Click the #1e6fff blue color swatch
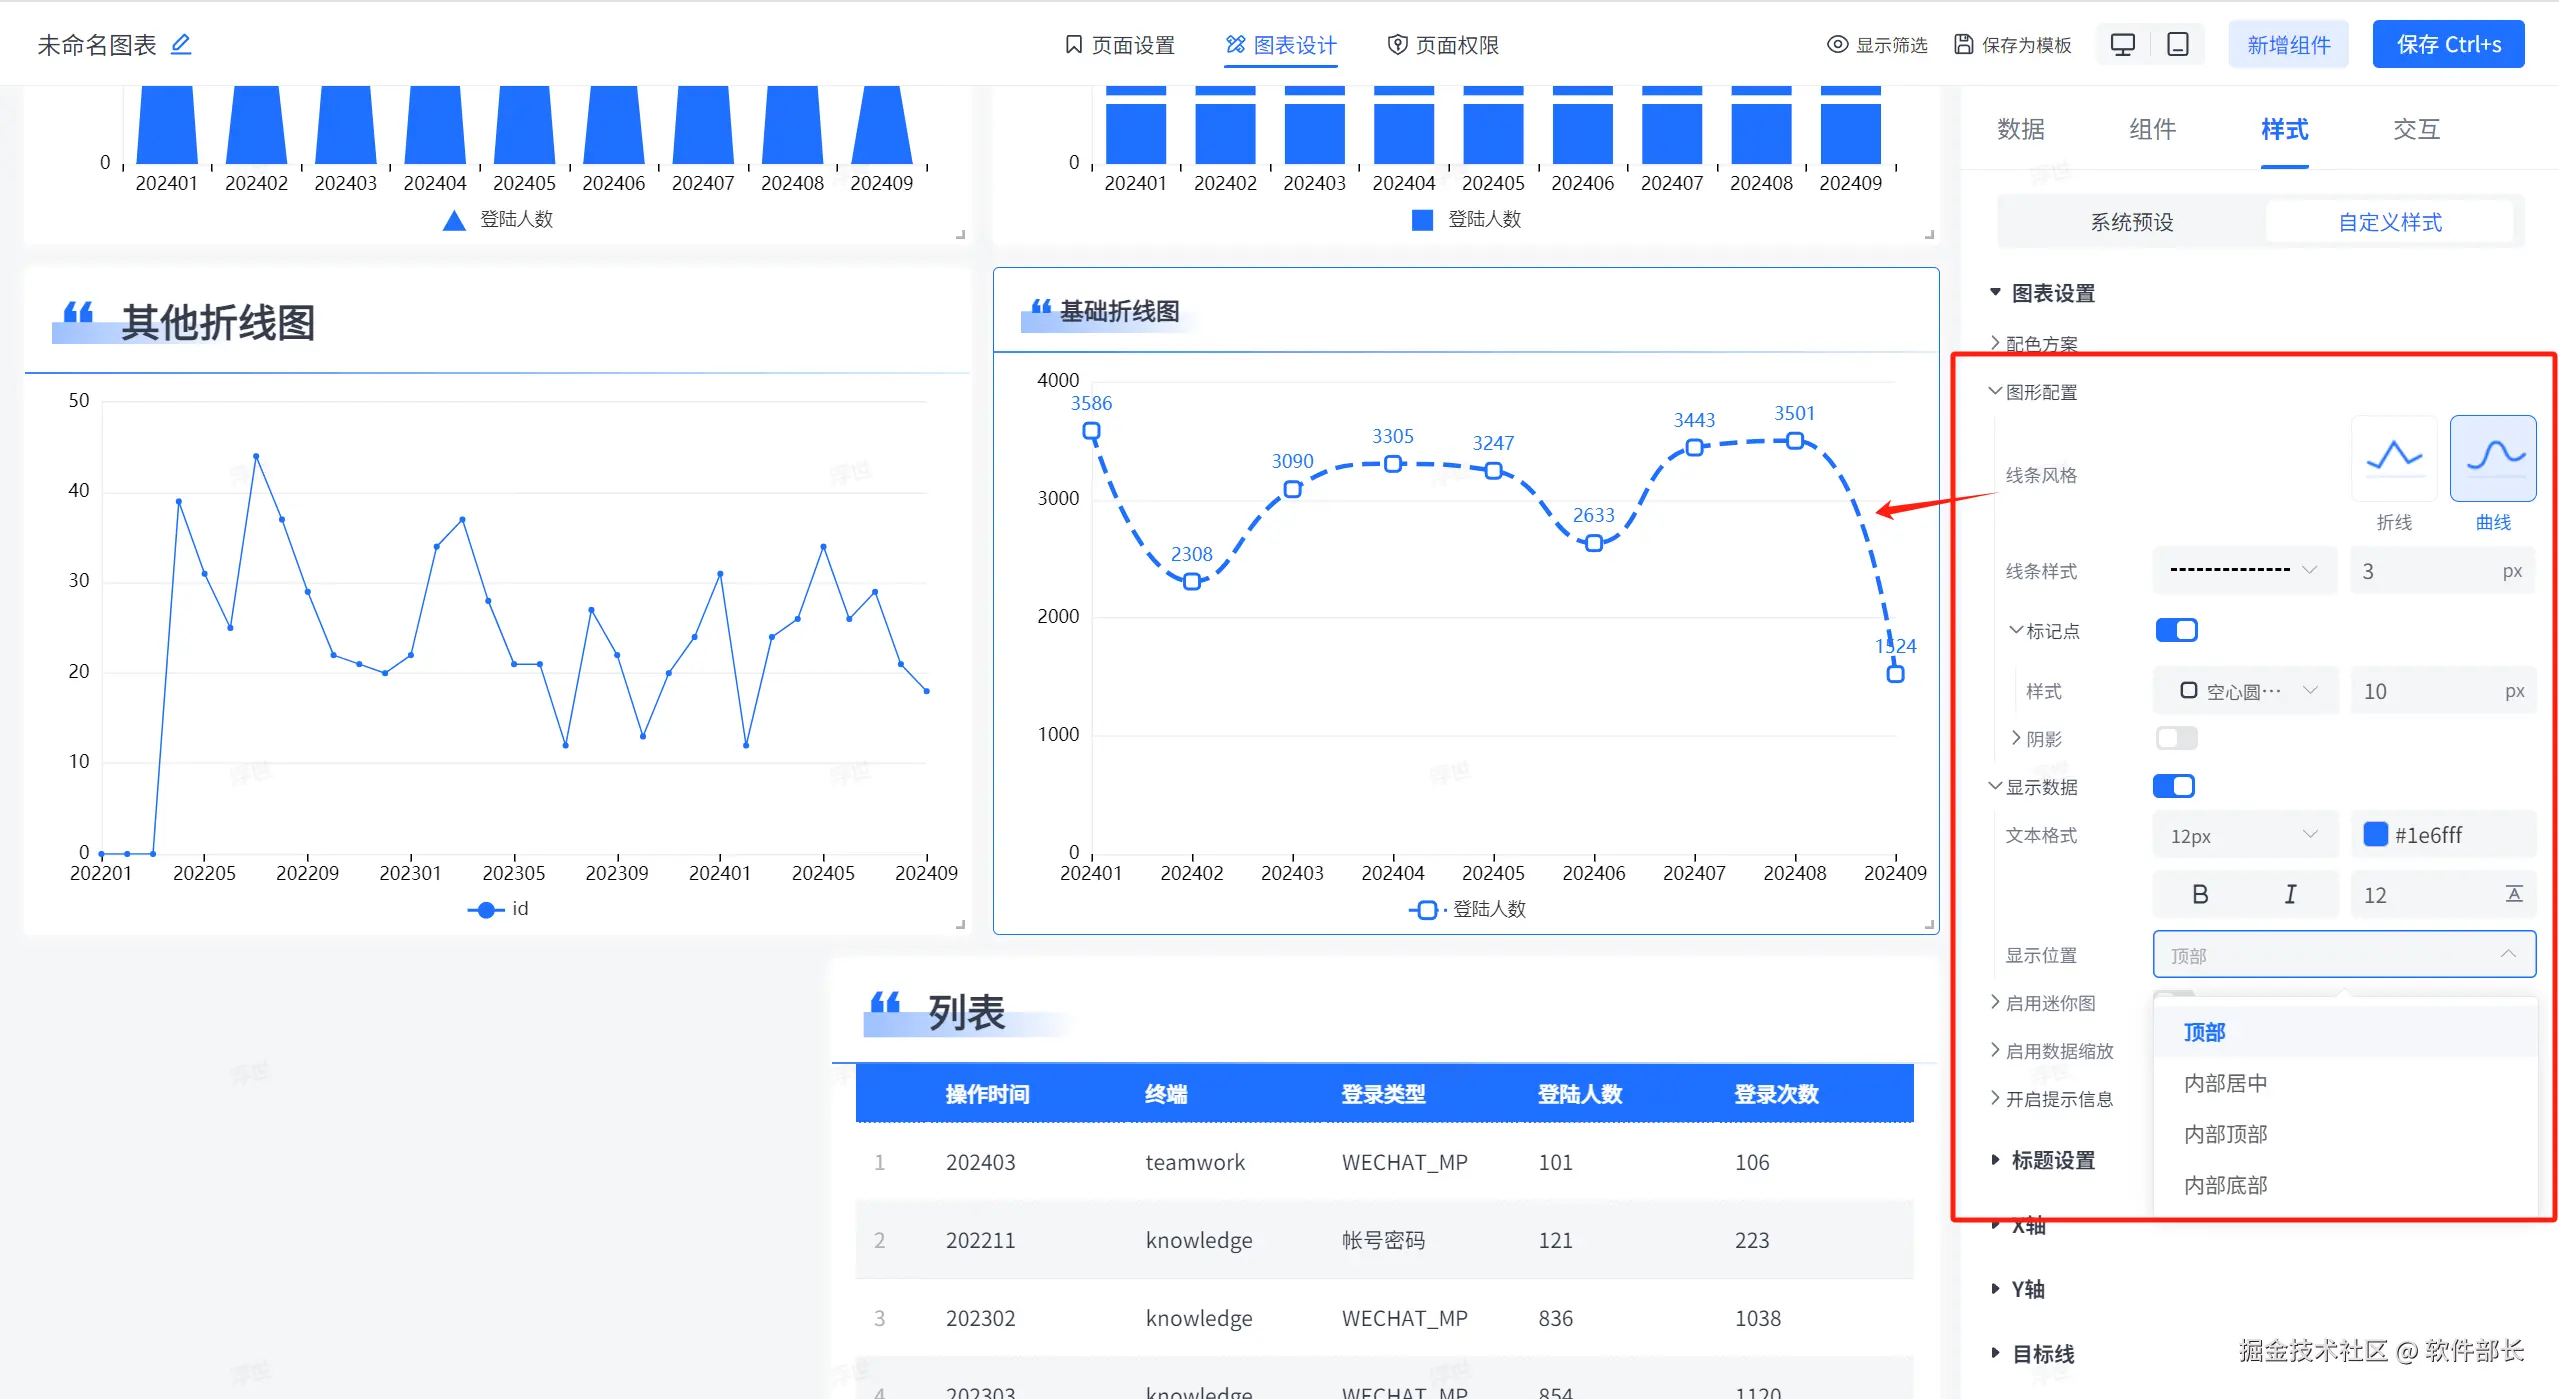Image resolution: width=2559 pixels, height=1399 pixels. click(x=2375, y=834)
